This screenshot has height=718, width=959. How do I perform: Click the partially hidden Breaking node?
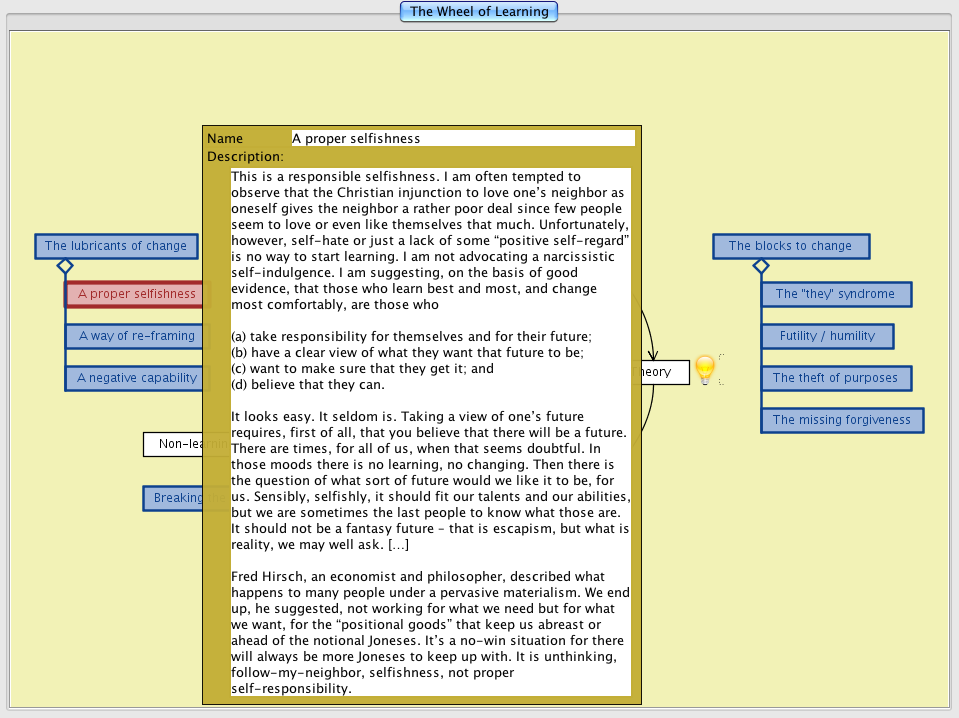(x=173, y=498)
